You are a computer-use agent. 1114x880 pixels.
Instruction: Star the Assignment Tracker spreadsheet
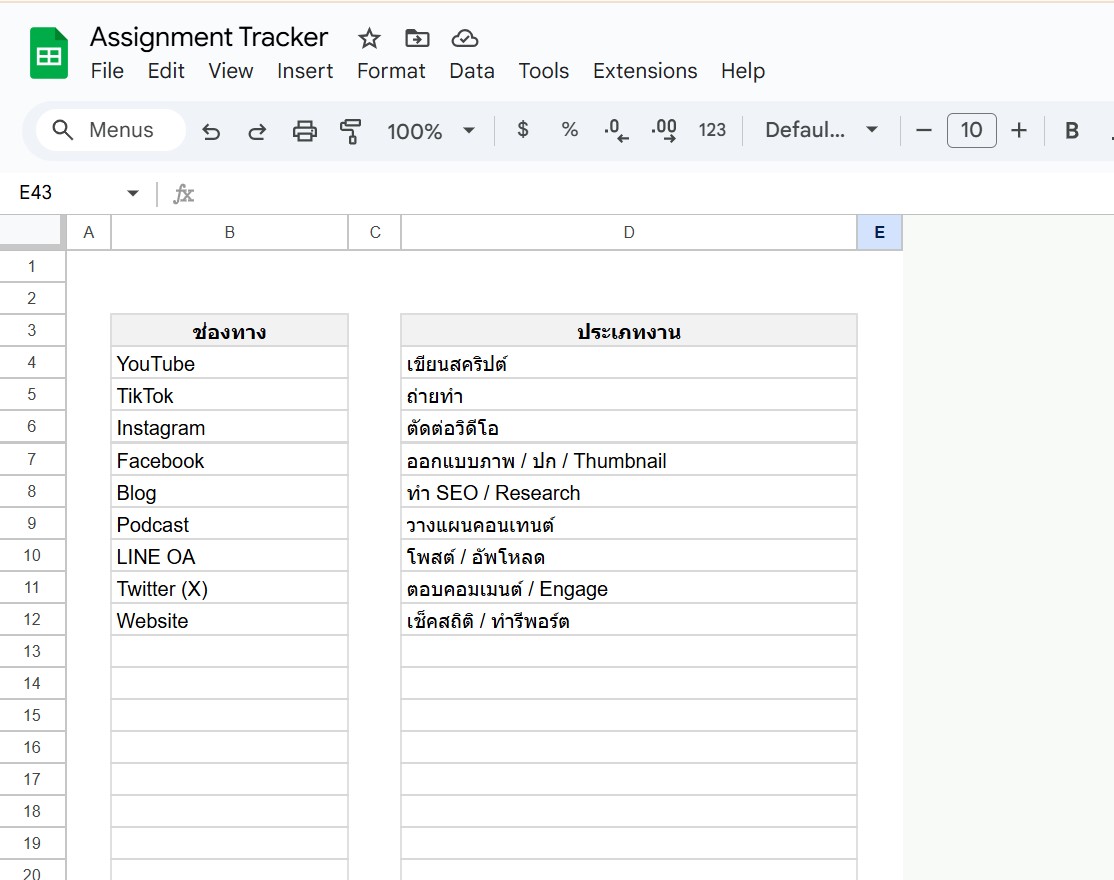tap(368, 38)
